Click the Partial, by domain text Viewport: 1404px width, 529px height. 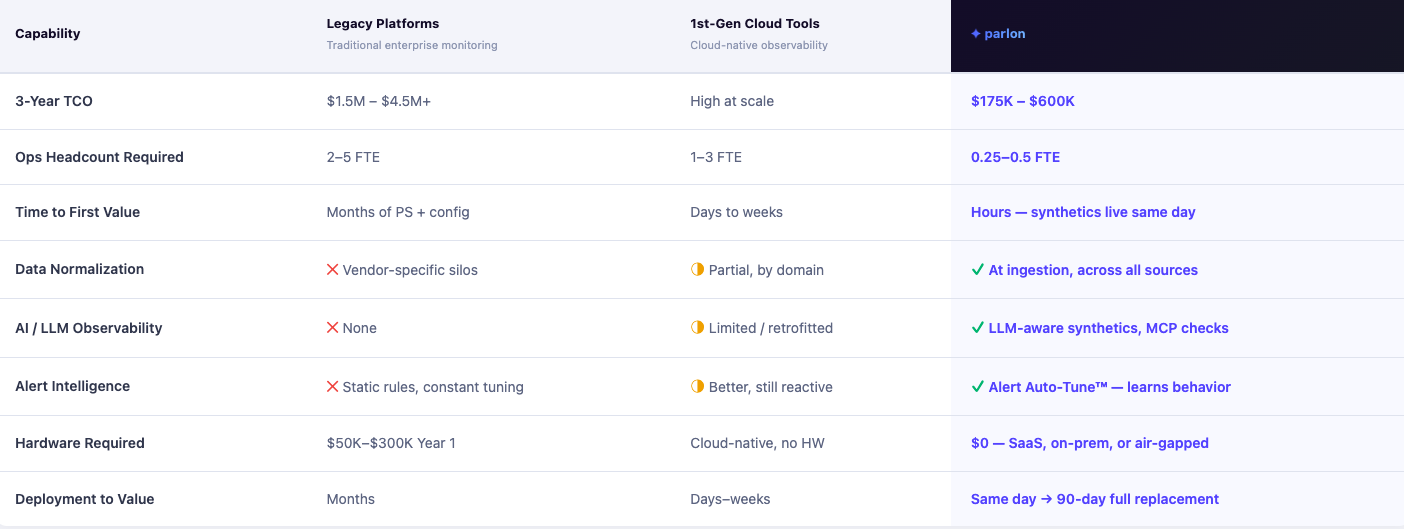[766, 270]
